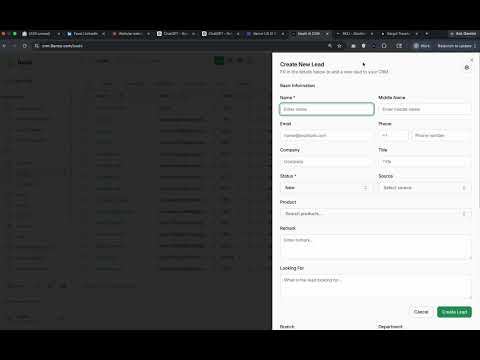The width and height of the screenshot is (480, 360).
Task: Click the Phone number input field
Action: click(441, 135)
